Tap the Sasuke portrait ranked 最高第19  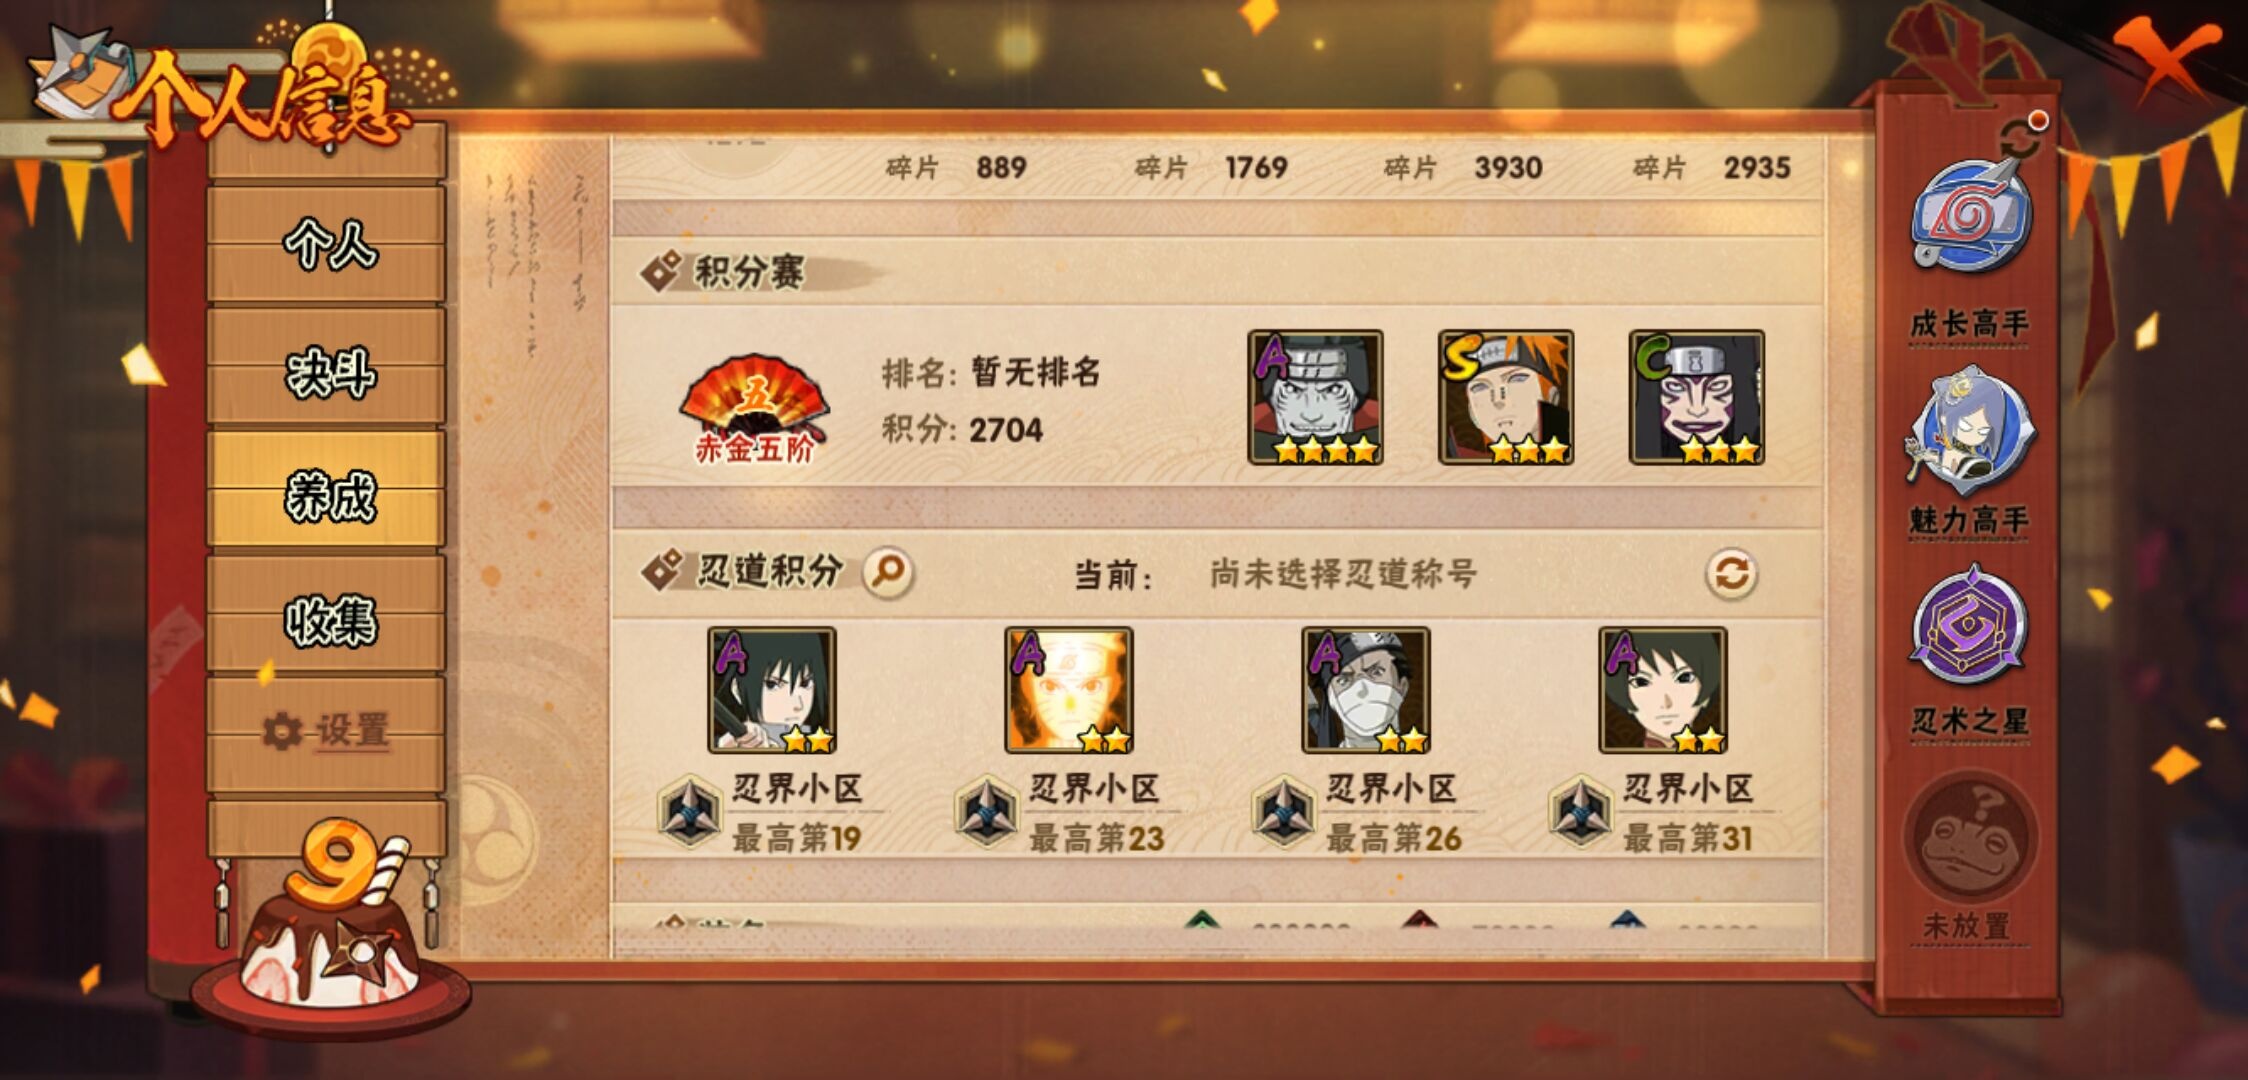pyautogui.click(x=772, y=690)
